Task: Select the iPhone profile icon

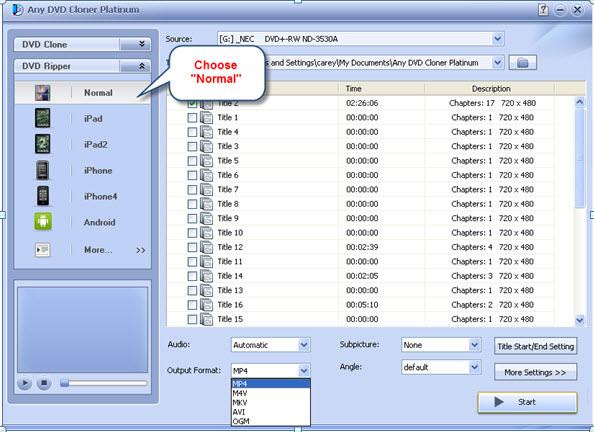Action: tap(42, 170)
